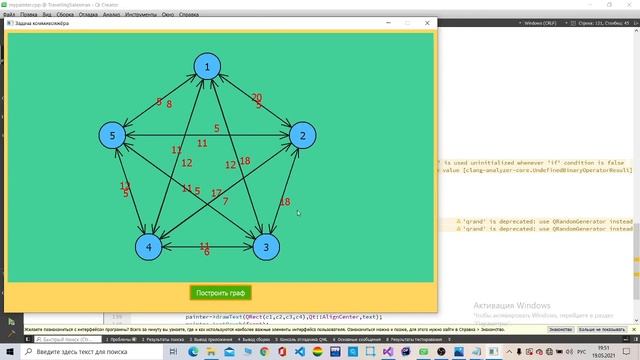Click the "Построить граф" button
640x360 pixels.
pyautogui.click(x=220, y=293)
